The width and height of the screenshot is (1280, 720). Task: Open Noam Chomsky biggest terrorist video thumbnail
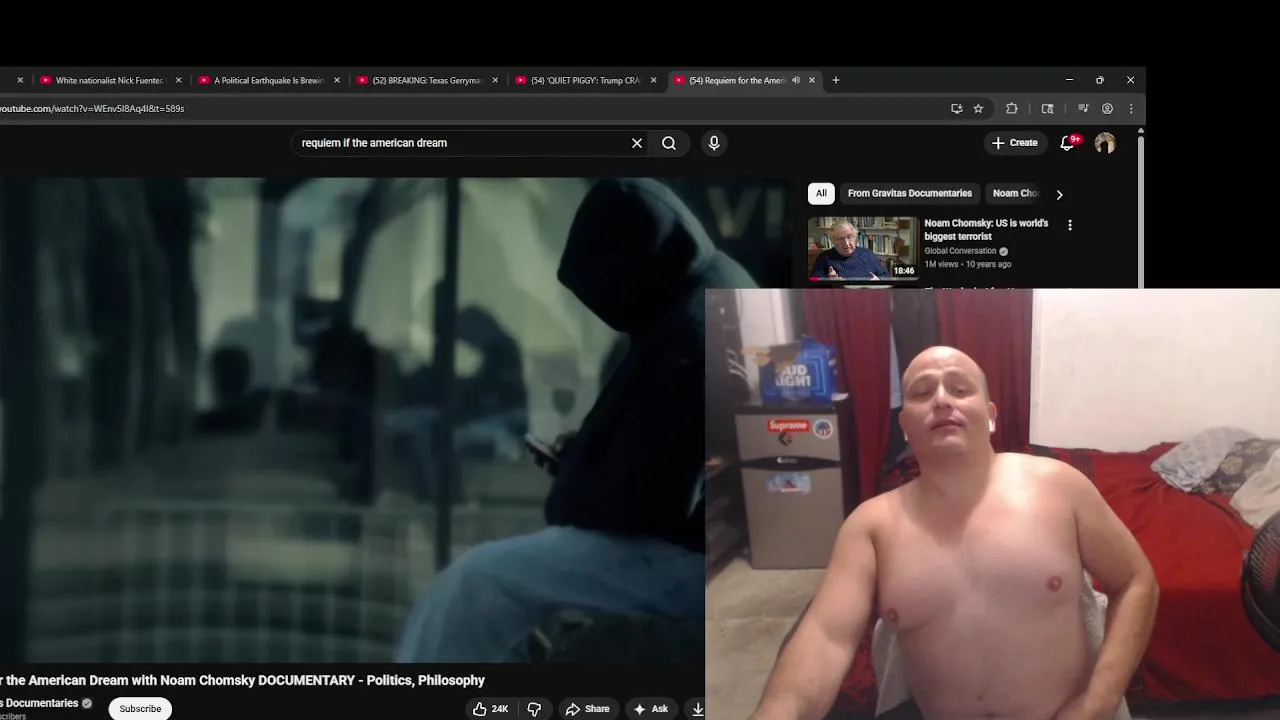pos(863,248)
